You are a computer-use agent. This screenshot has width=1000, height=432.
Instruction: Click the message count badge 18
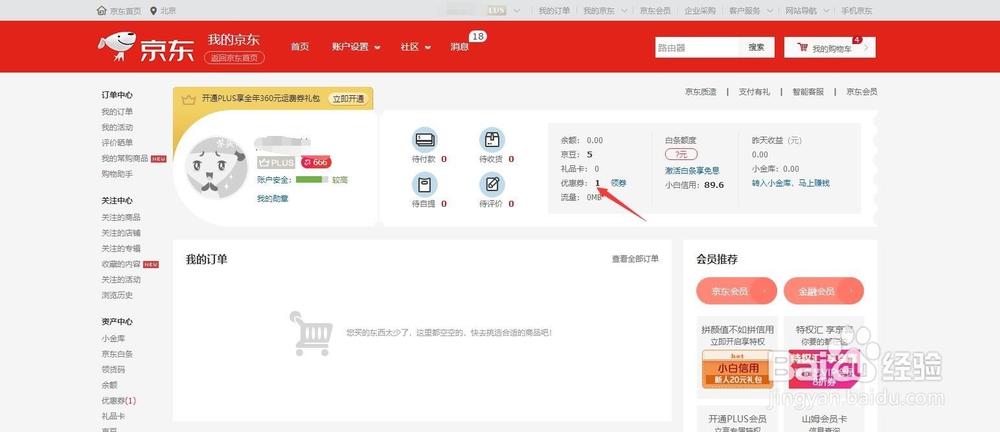point(478,36)
